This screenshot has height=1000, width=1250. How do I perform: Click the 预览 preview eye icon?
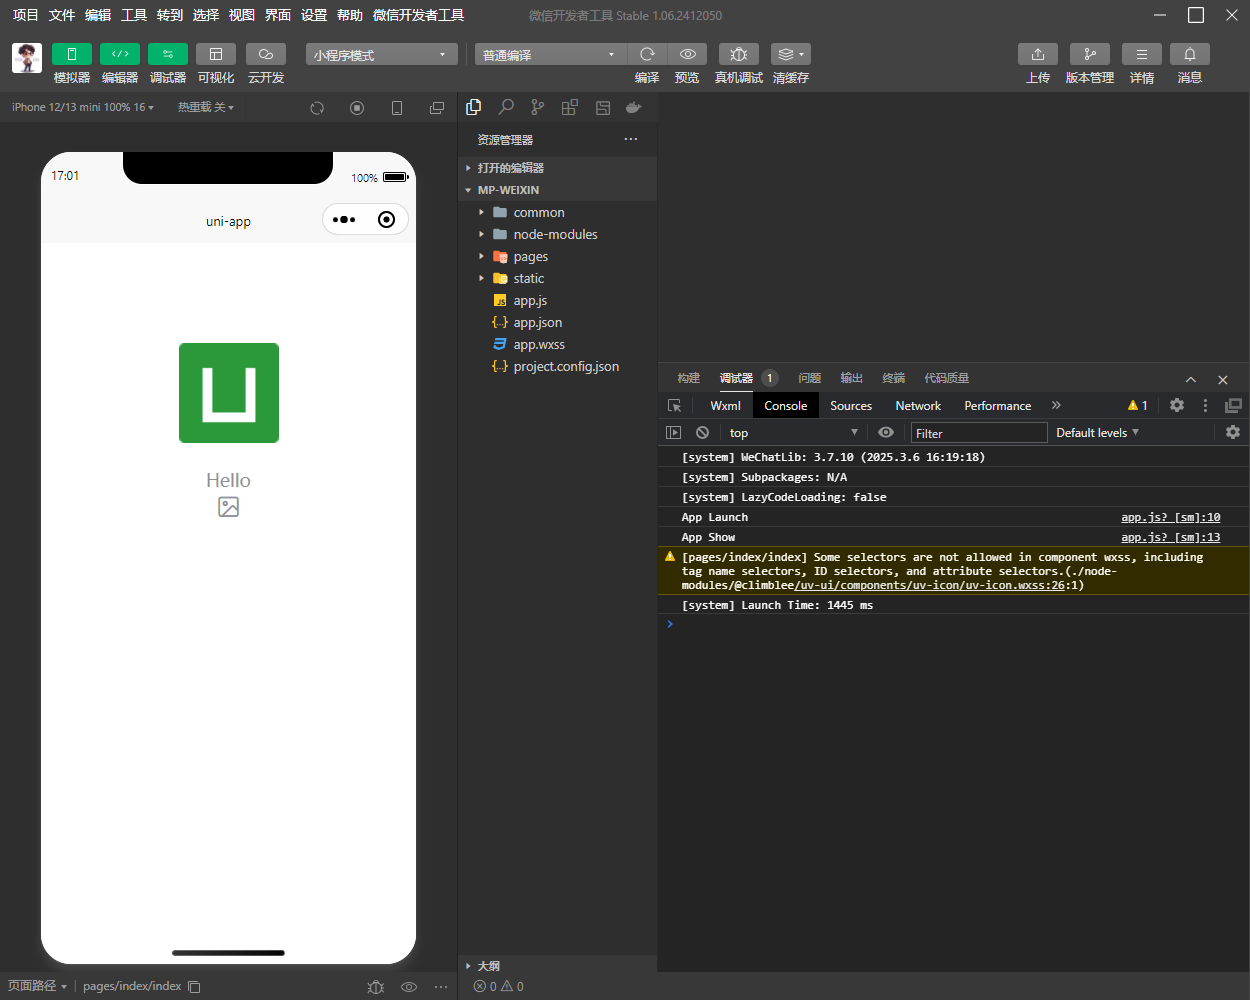pos(687,54)
